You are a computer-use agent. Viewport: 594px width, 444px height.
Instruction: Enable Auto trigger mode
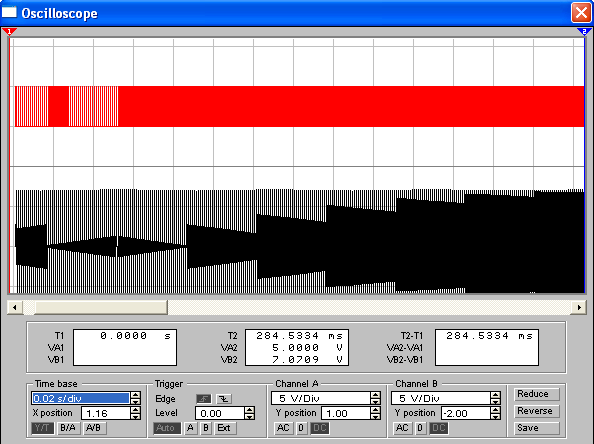tap(167, 428)
